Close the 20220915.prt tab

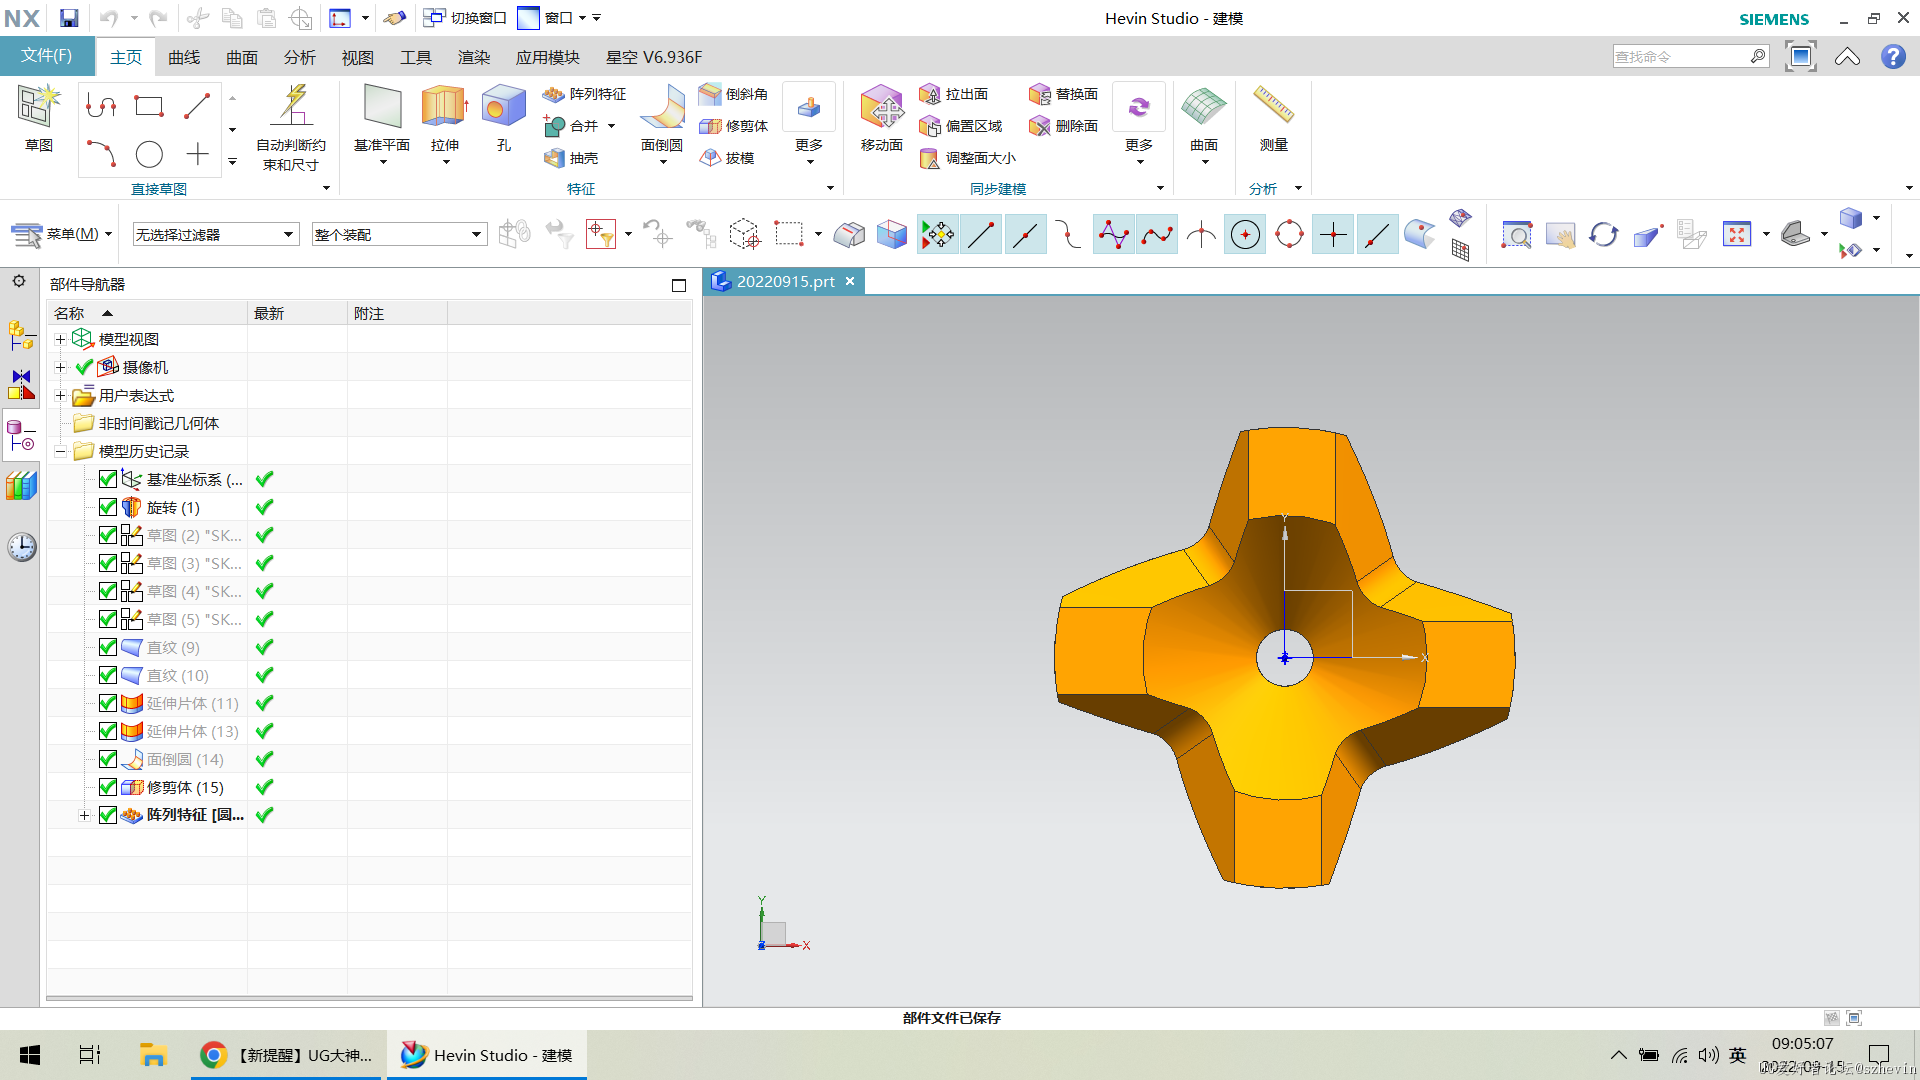click(850, 281)
